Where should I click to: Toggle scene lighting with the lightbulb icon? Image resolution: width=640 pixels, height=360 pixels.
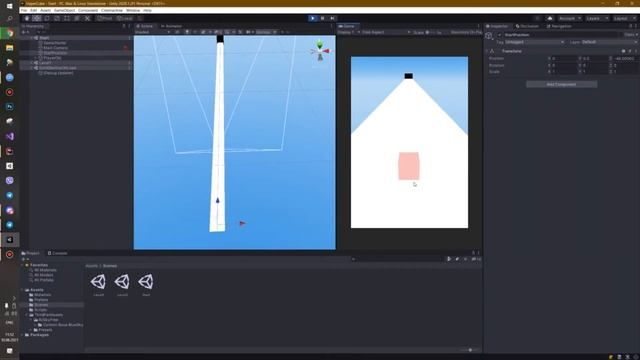coord(187,32)
